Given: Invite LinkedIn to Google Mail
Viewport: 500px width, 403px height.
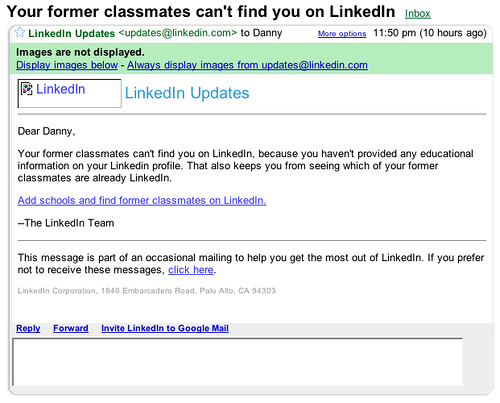Looking at the screenshot, I should 165,328.
